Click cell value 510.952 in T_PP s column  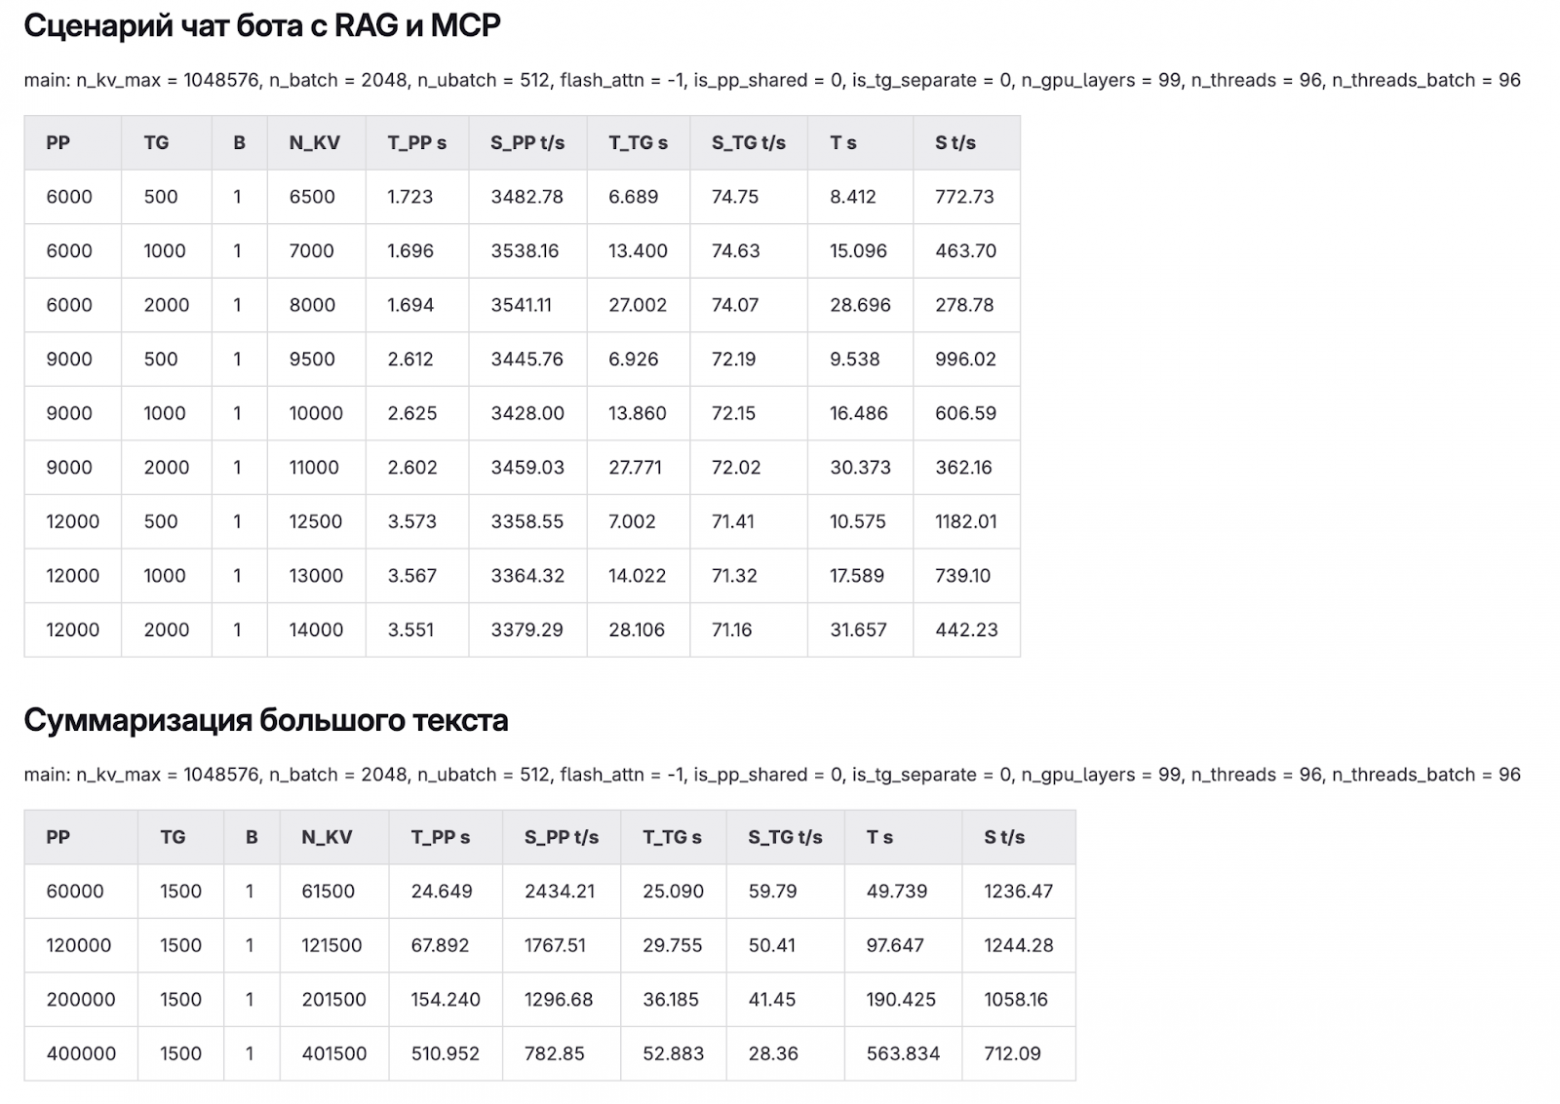point(445,1053)
